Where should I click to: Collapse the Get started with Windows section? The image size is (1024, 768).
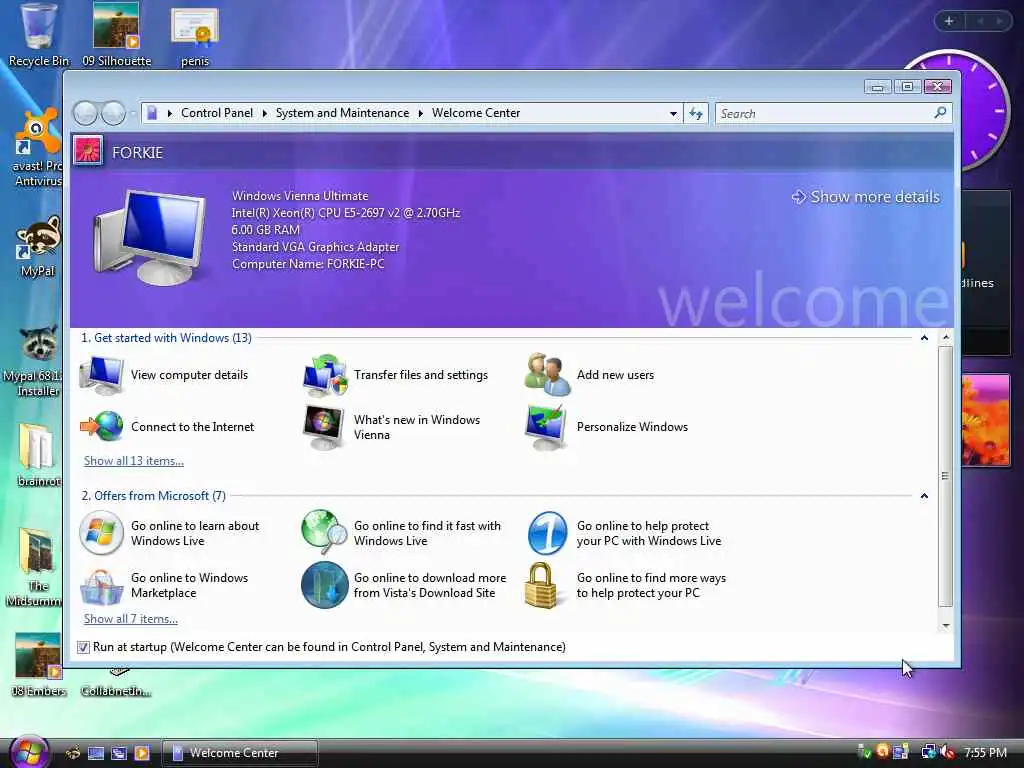(x=924, y=338)
